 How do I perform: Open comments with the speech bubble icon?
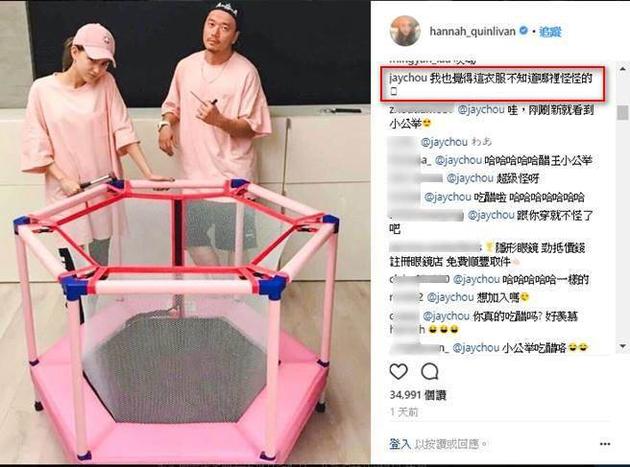(x=430, y=371)
